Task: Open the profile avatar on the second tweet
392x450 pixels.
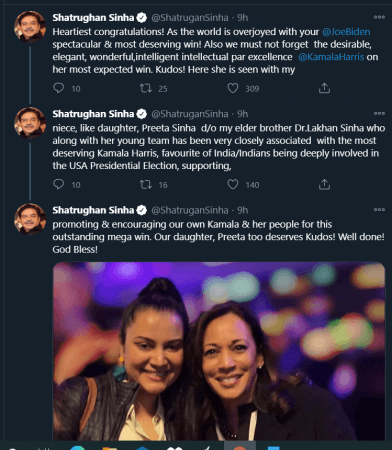Action: pos(30,123)
